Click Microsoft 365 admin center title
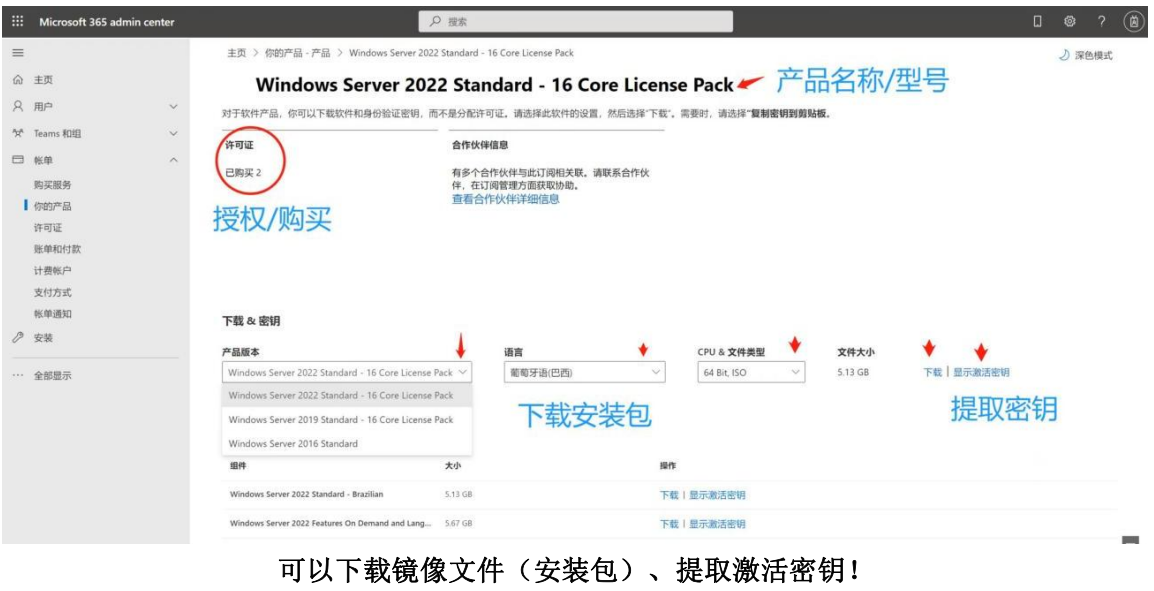The height and width of the screenshot is (591, 1154). coord(107,22)
